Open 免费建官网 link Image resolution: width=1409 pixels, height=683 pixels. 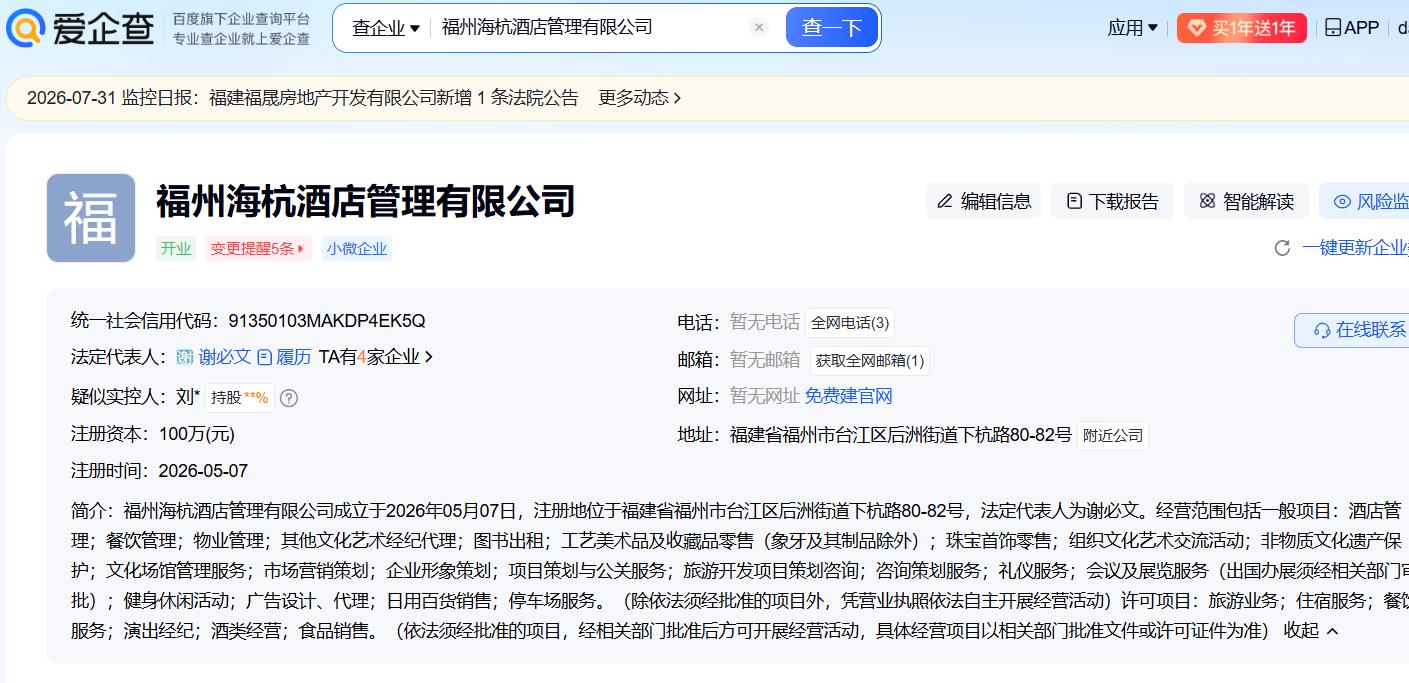click(848, 396)
